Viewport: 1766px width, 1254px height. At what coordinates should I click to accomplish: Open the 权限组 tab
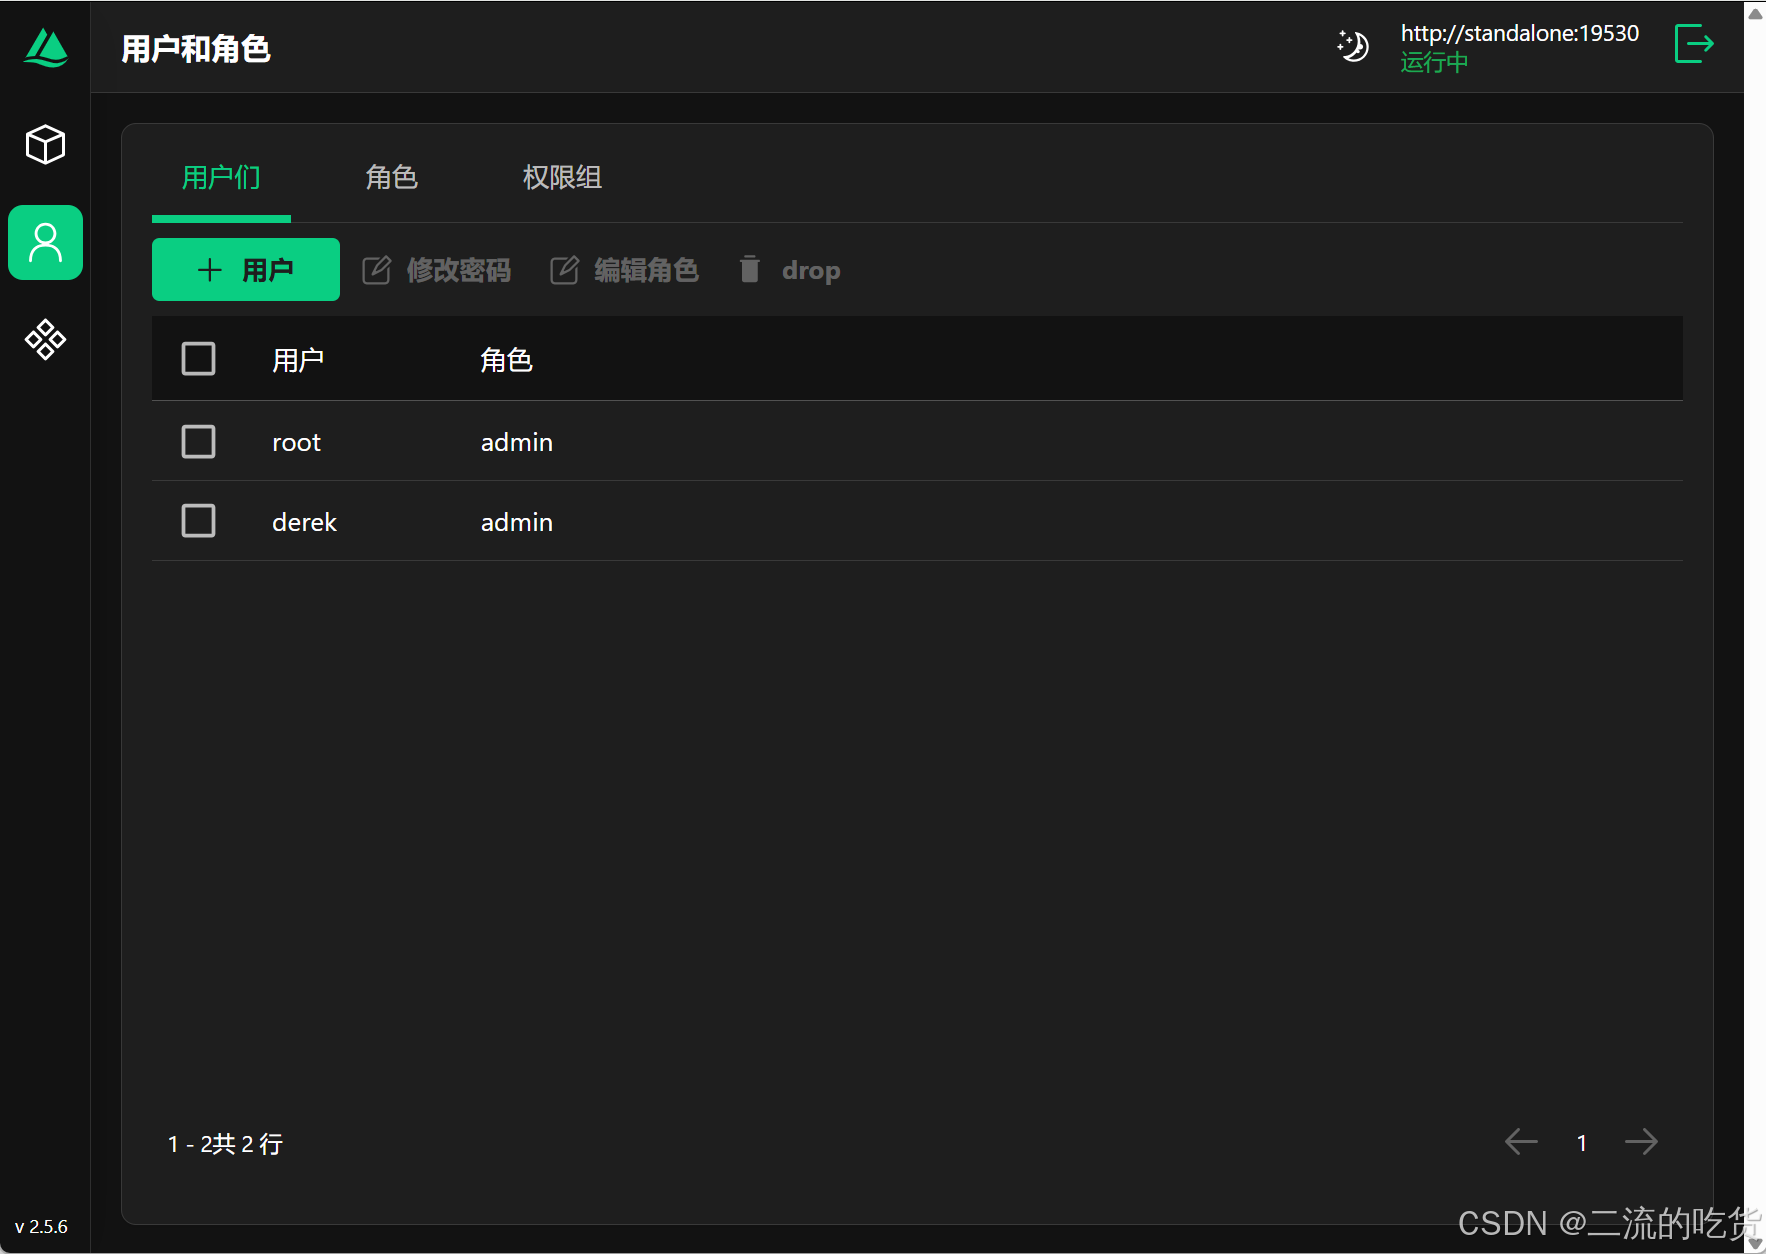point(561,177)
